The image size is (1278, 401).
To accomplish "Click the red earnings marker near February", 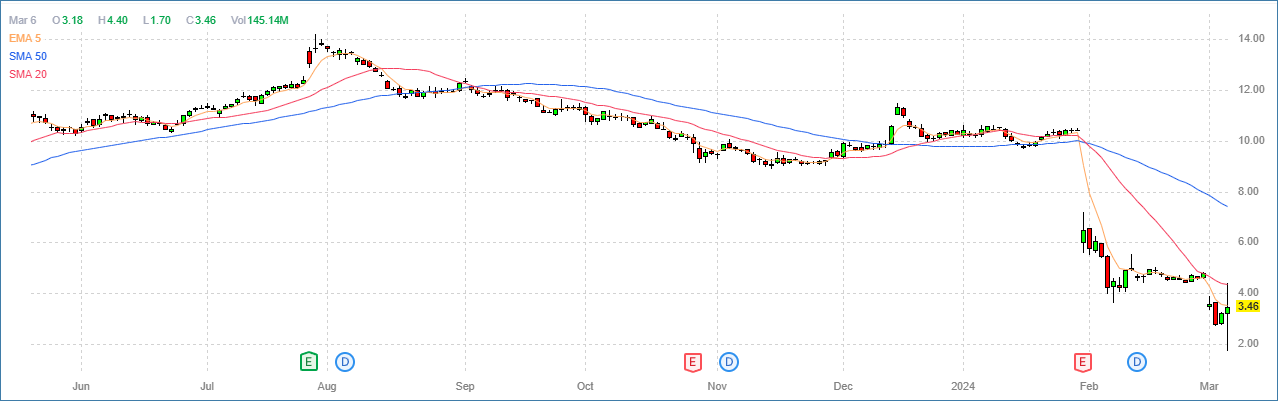I will click(x=1082, y=361).
